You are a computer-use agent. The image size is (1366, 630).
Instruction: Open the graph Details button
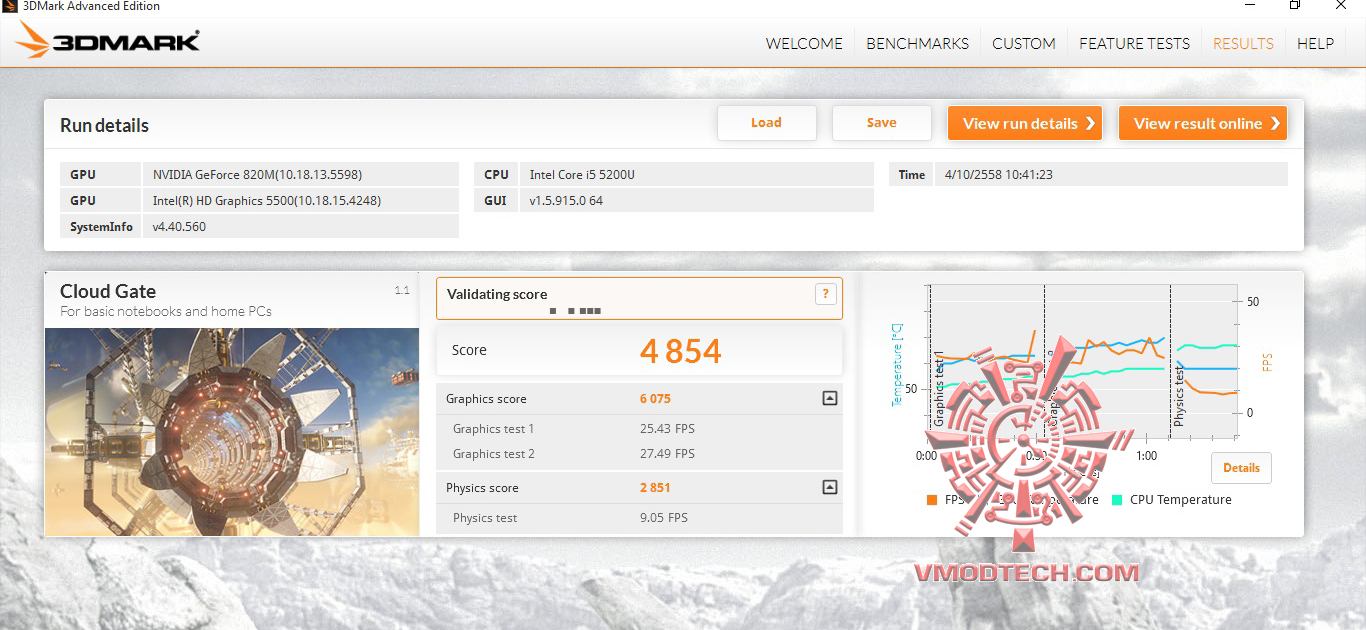(x=1241, y=468)
